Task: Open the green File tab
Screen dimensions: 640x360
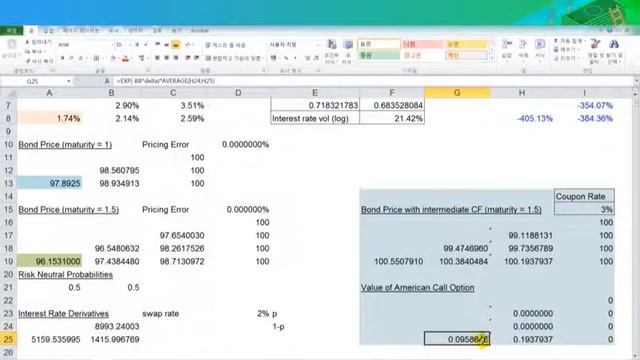Action: click(11, 31)
